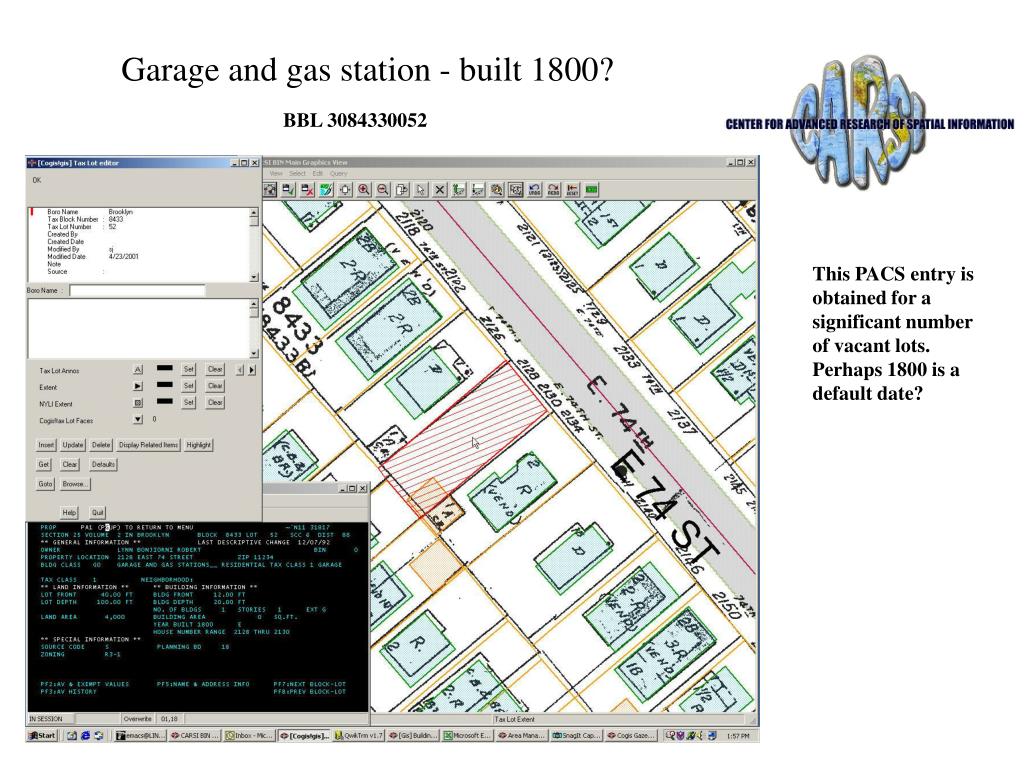Click the right arrow next to Tax Lot Annos Clear
This screenshot has width=1024, height=768.
pyautogui.click(x=251, y=370)
